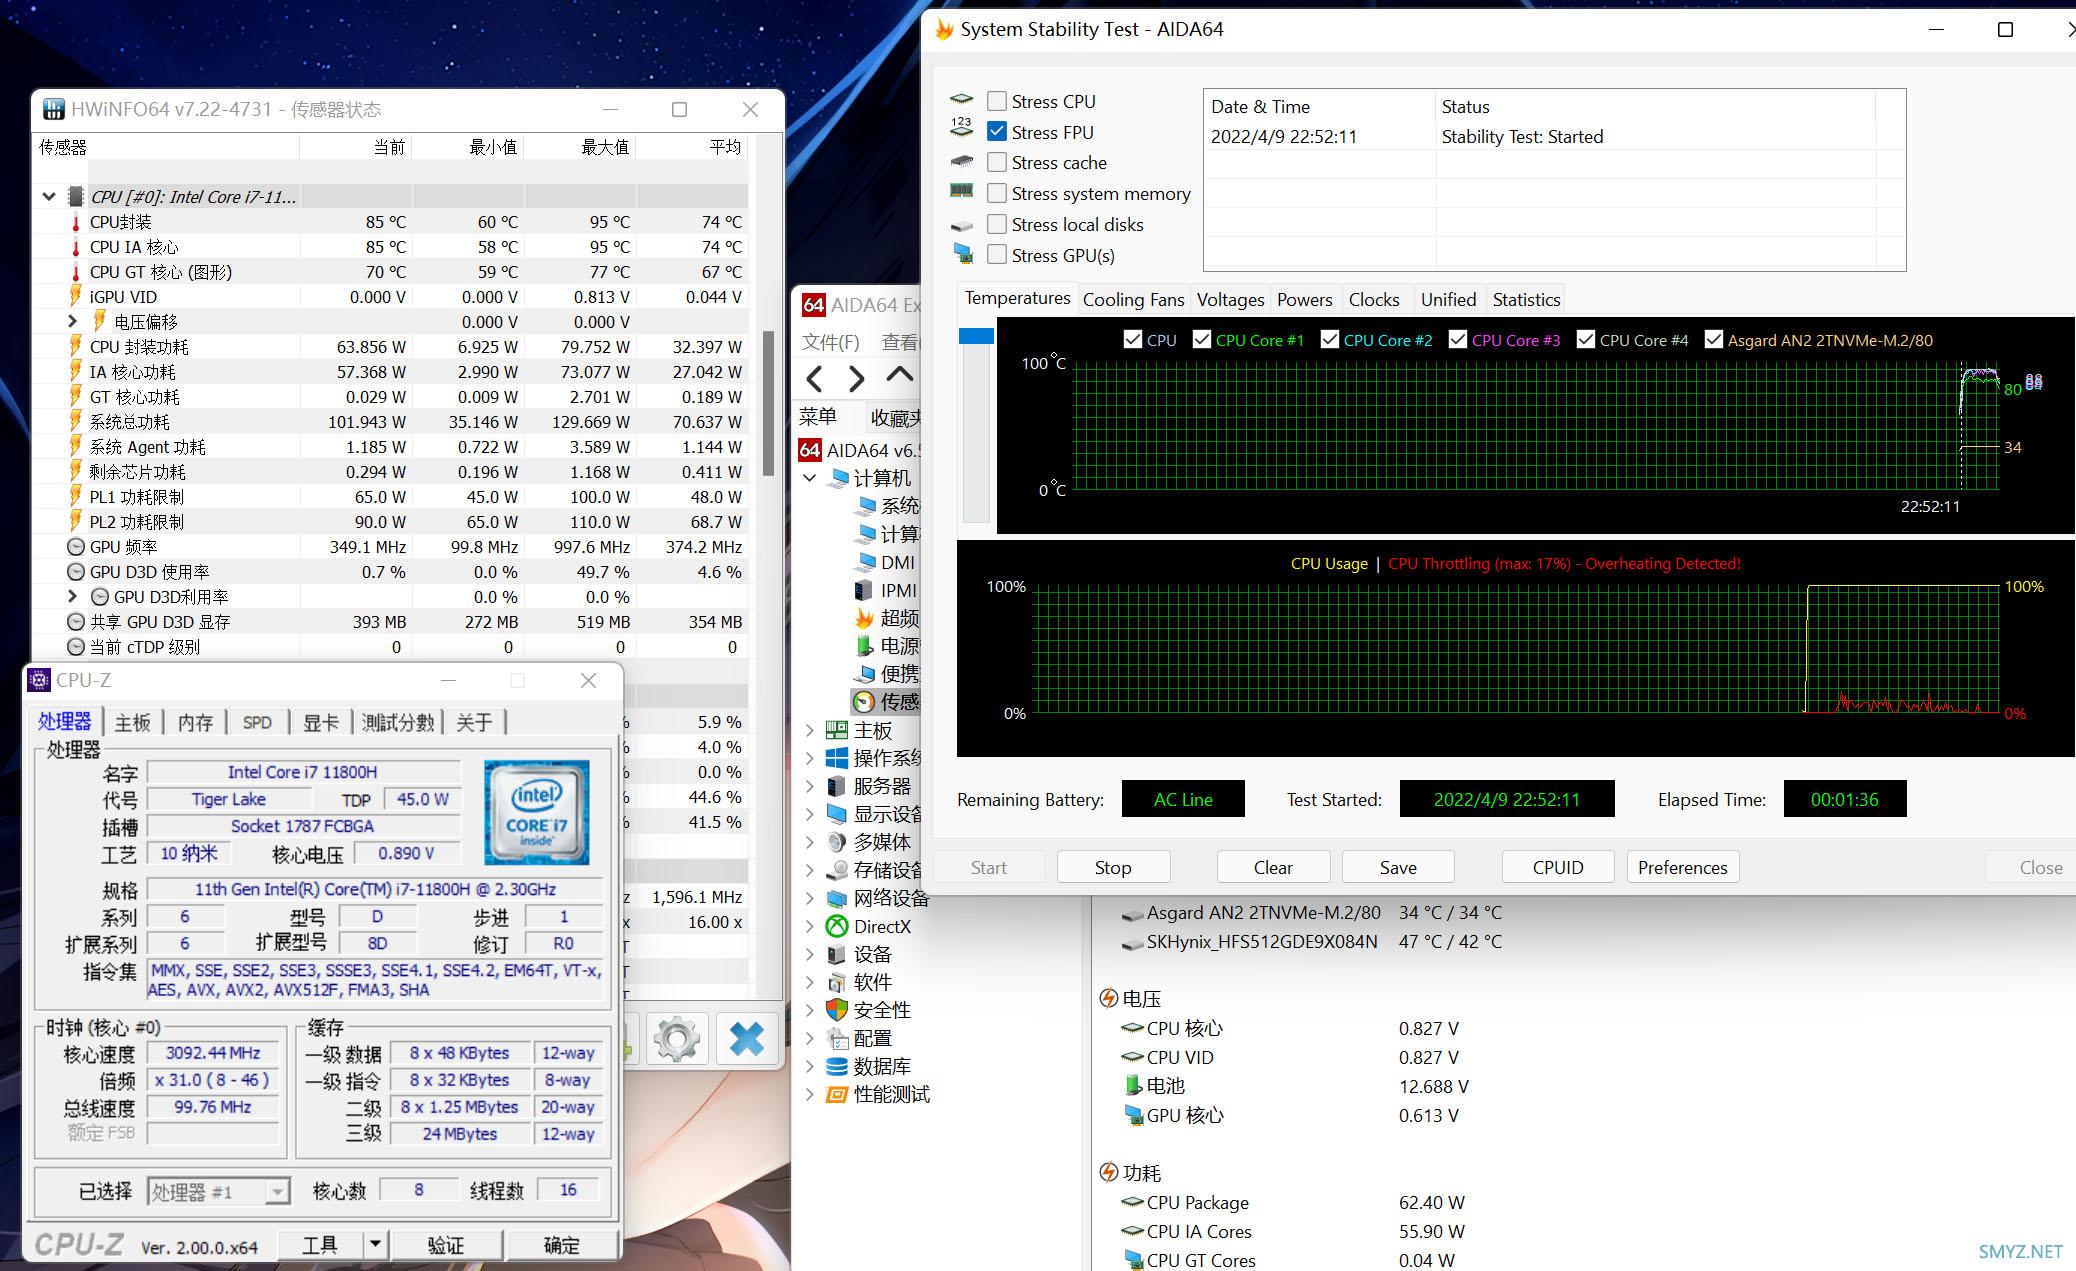This screenshot has height=1271, width=2076.
Task: Select the 传感器 sensor tree item
Action: point(887,702)
